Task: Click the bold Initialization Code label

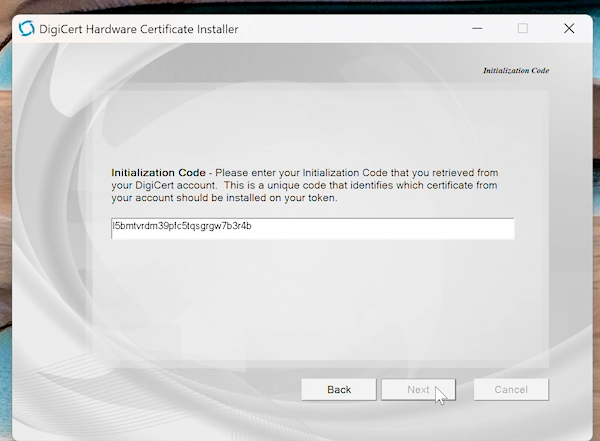Action: (158, 172)
